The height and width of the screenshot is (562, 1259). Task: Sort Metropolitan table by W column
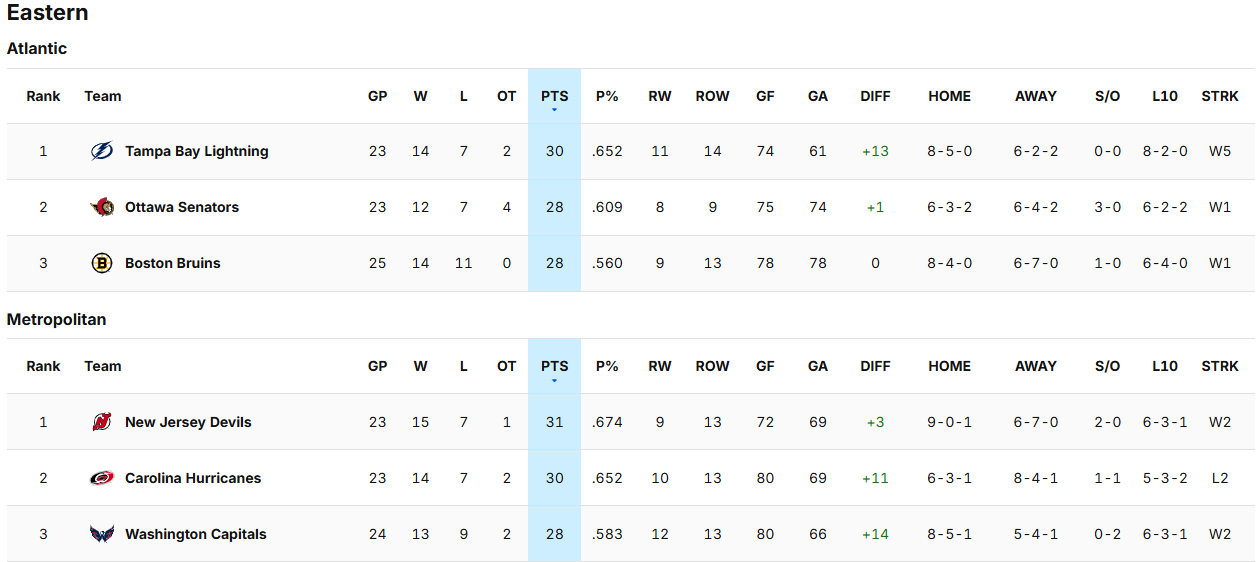click(x=420, y=367)
